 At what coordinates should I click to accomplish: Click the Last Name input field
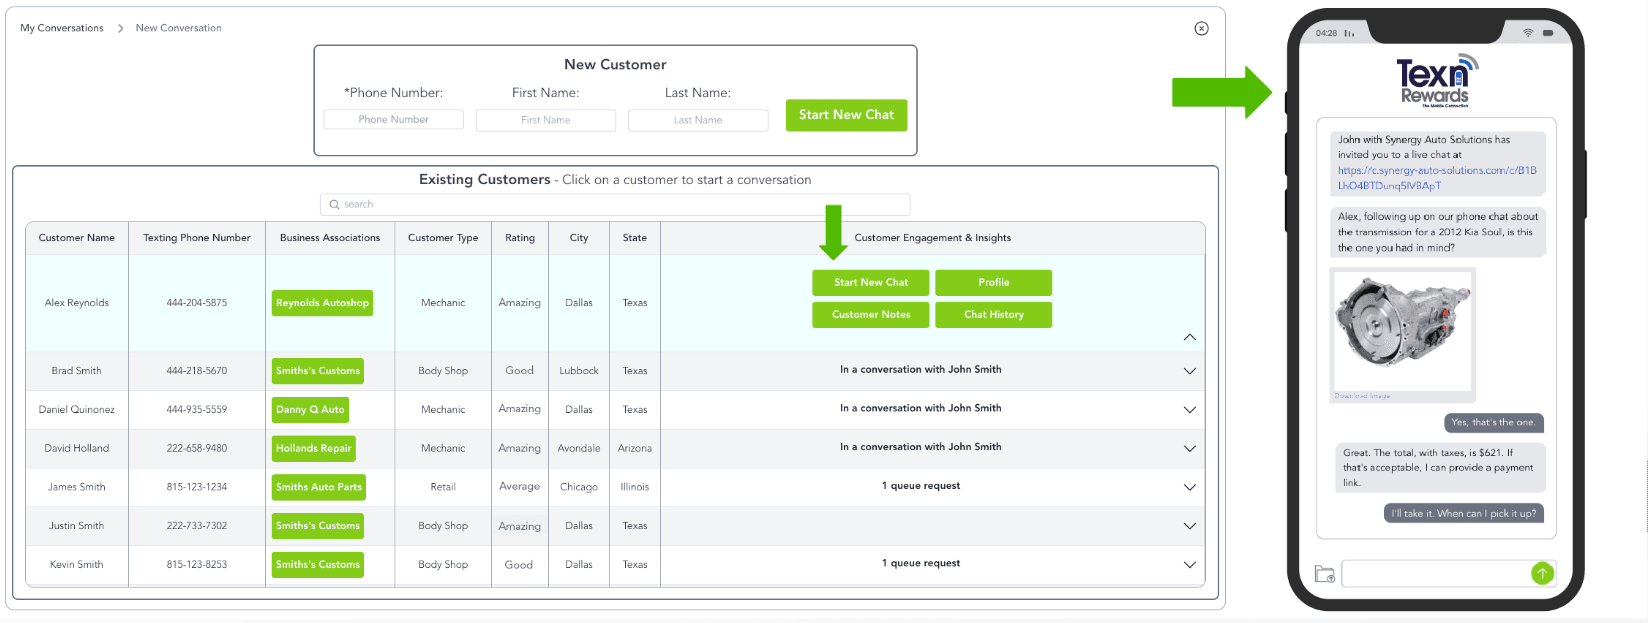point(698,120)
